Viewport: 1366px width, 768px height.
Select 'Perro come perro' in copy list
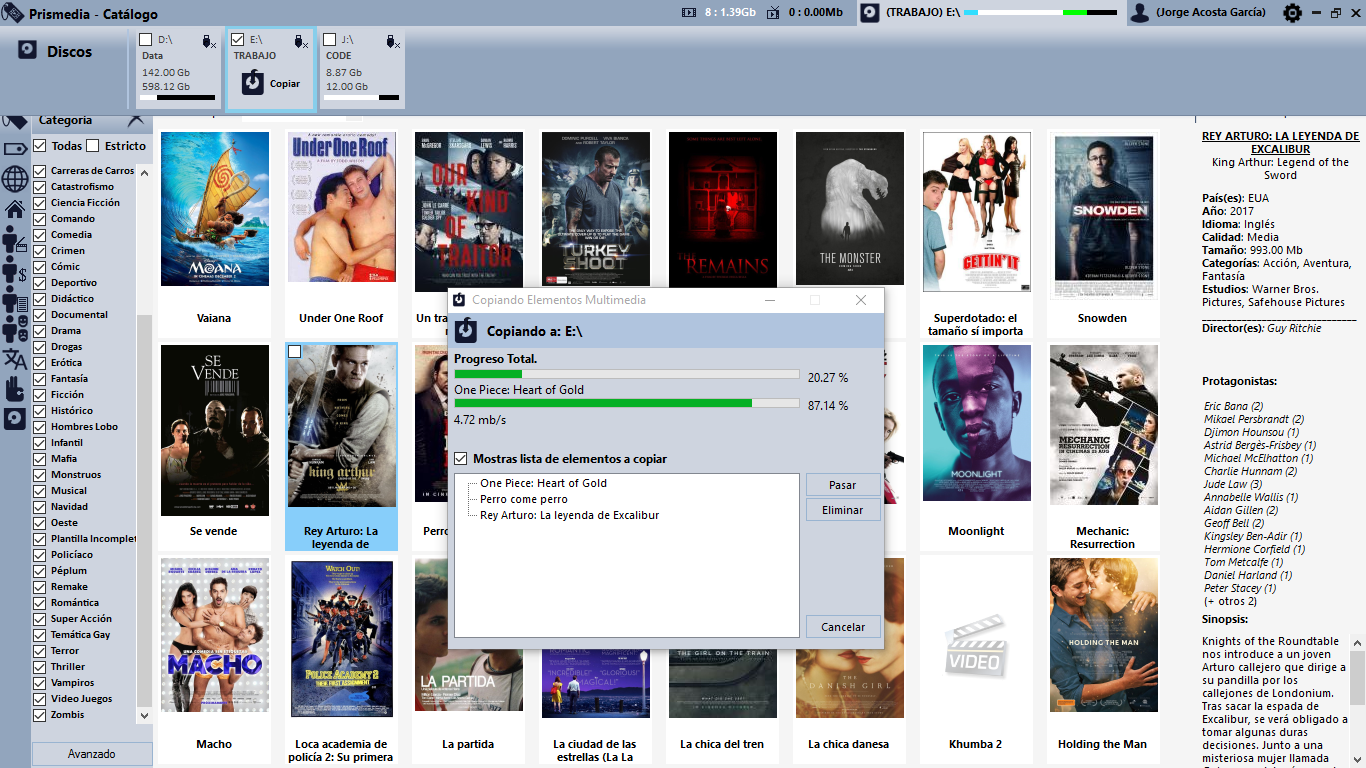click(x=523, y=499)
